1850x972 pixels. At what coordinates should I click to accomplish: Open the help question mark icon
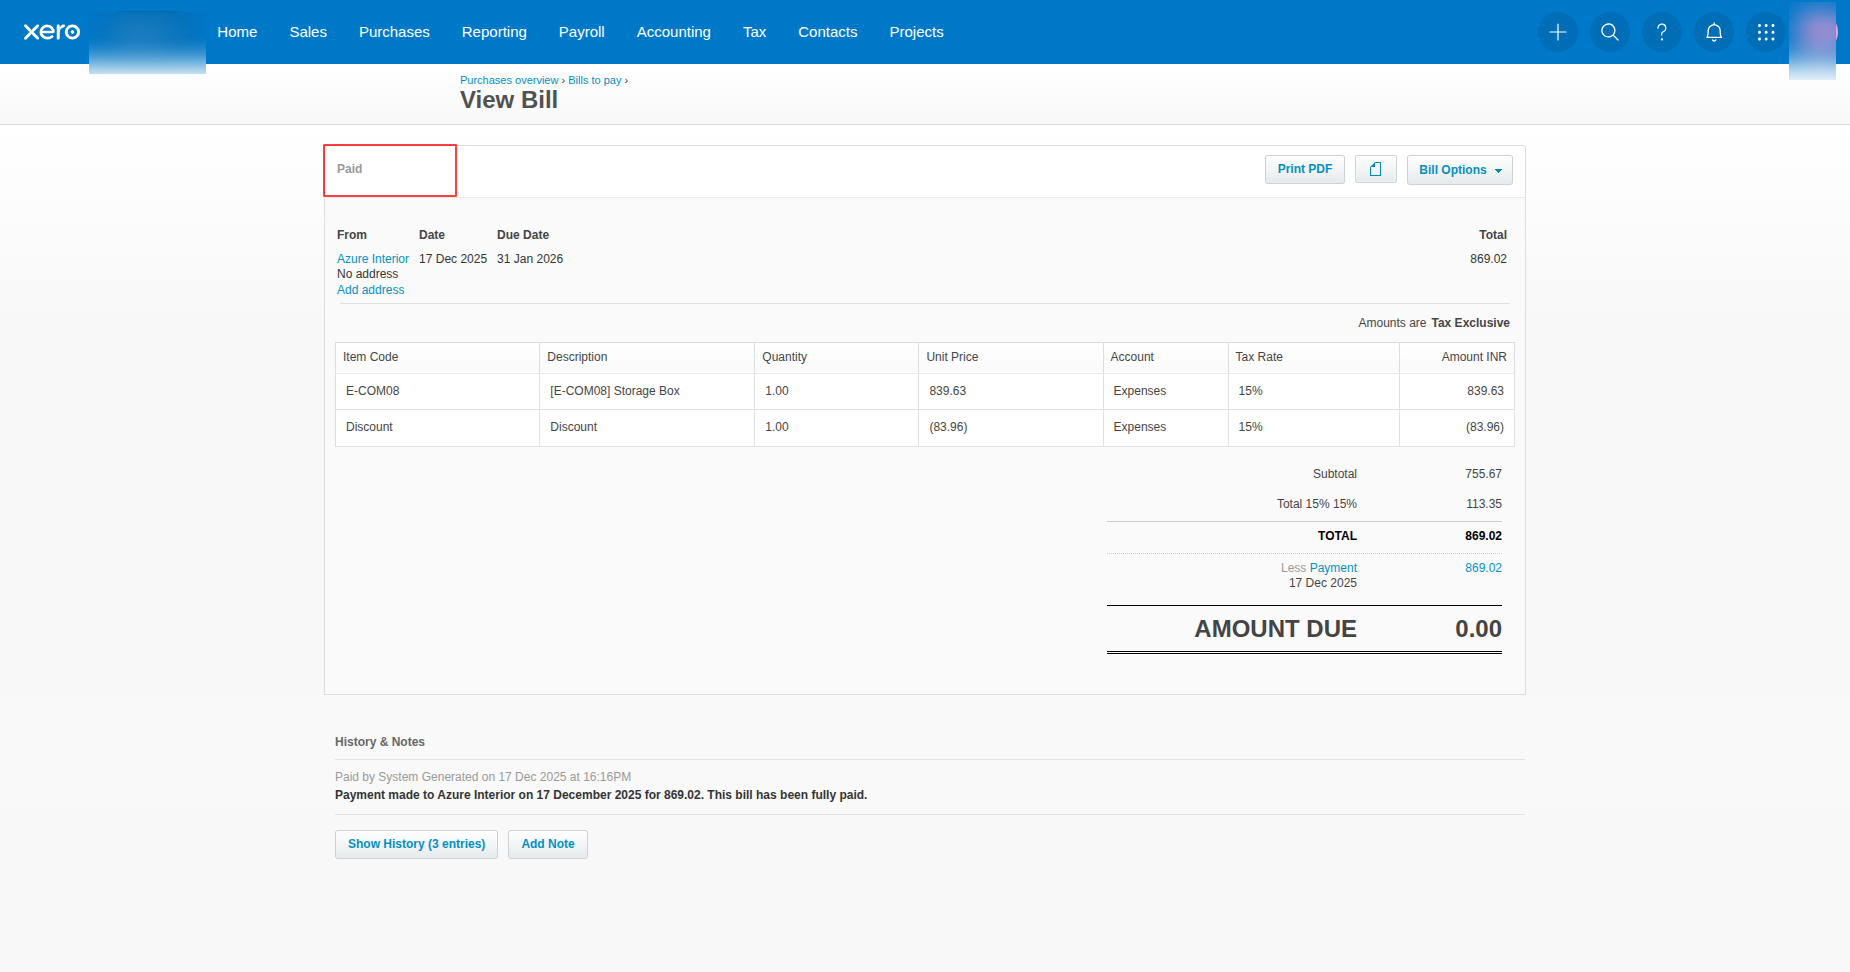1661,32
